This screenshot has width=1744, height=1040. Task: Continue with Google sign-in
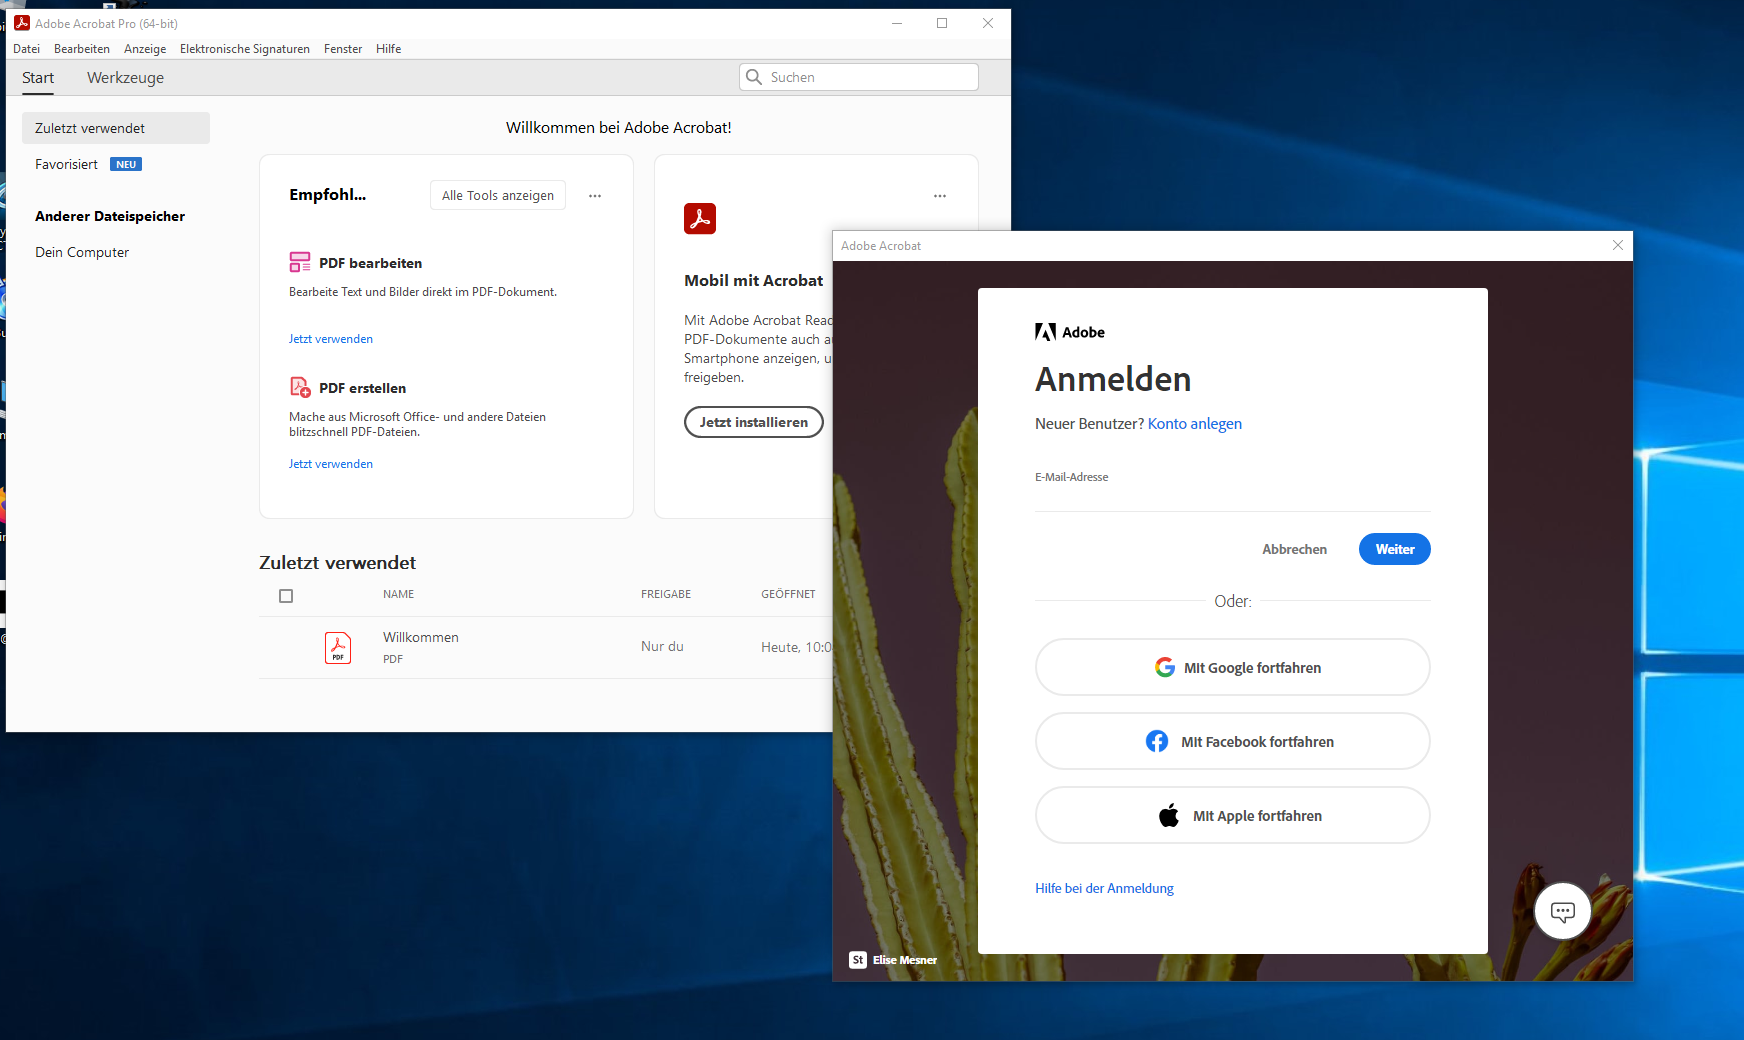[x=1232, y=668]
